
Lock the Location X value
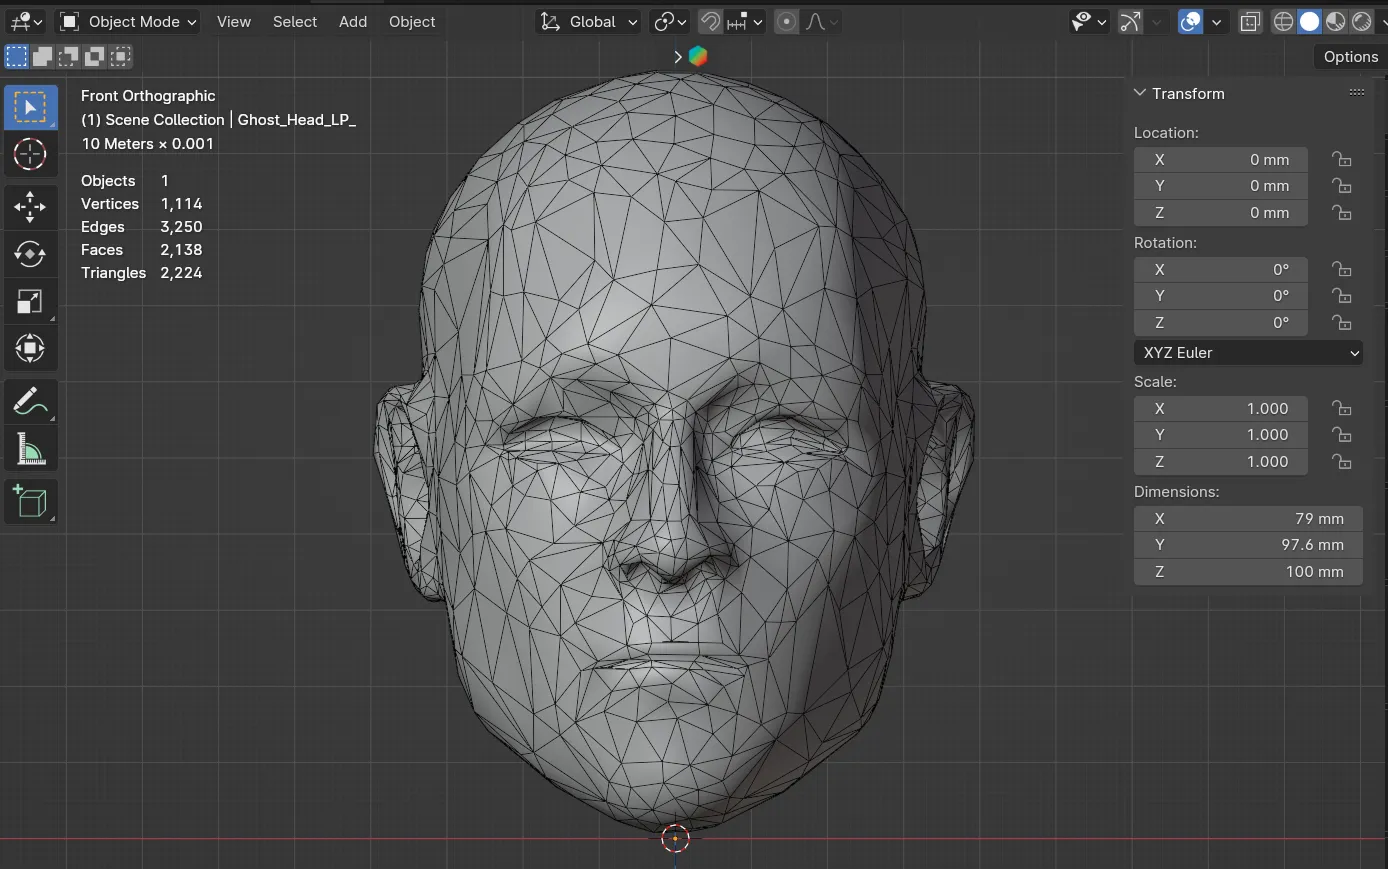[x=1341, y=159]
